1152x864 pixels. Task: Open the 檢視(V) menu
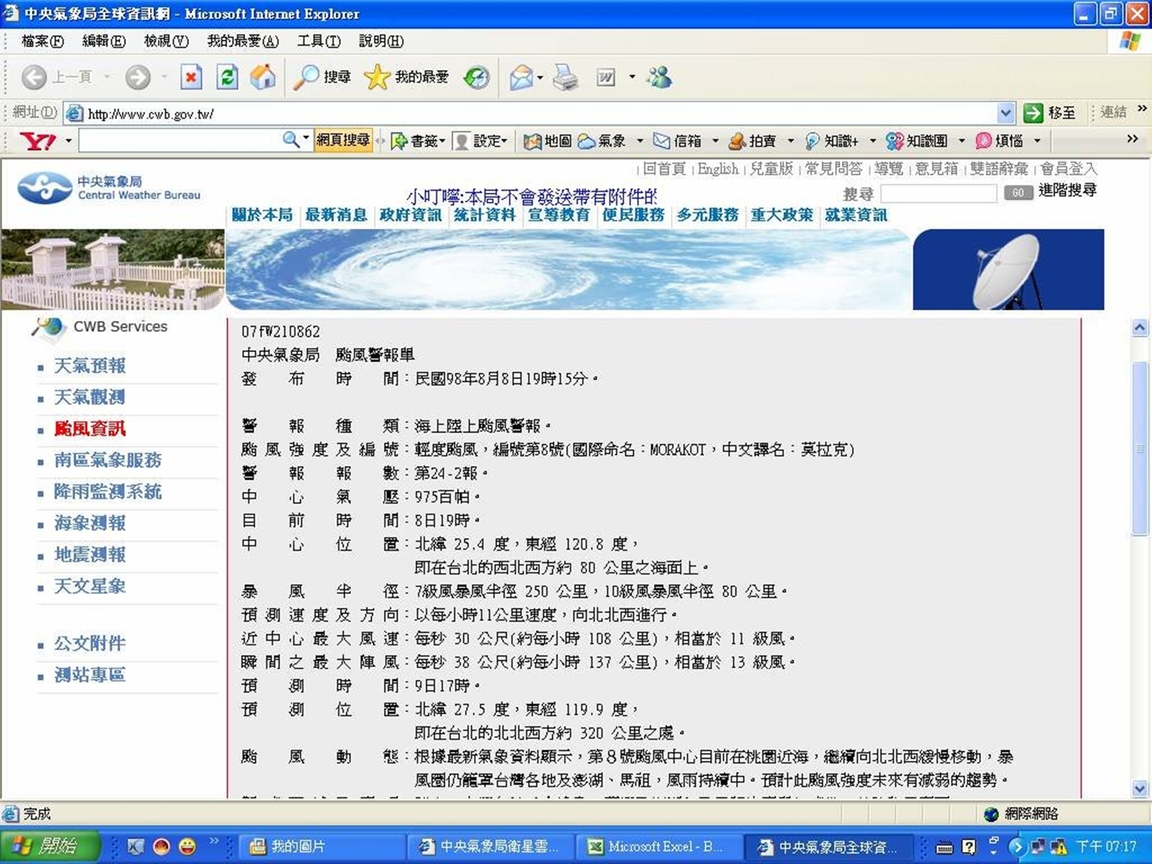coord(165,41)
